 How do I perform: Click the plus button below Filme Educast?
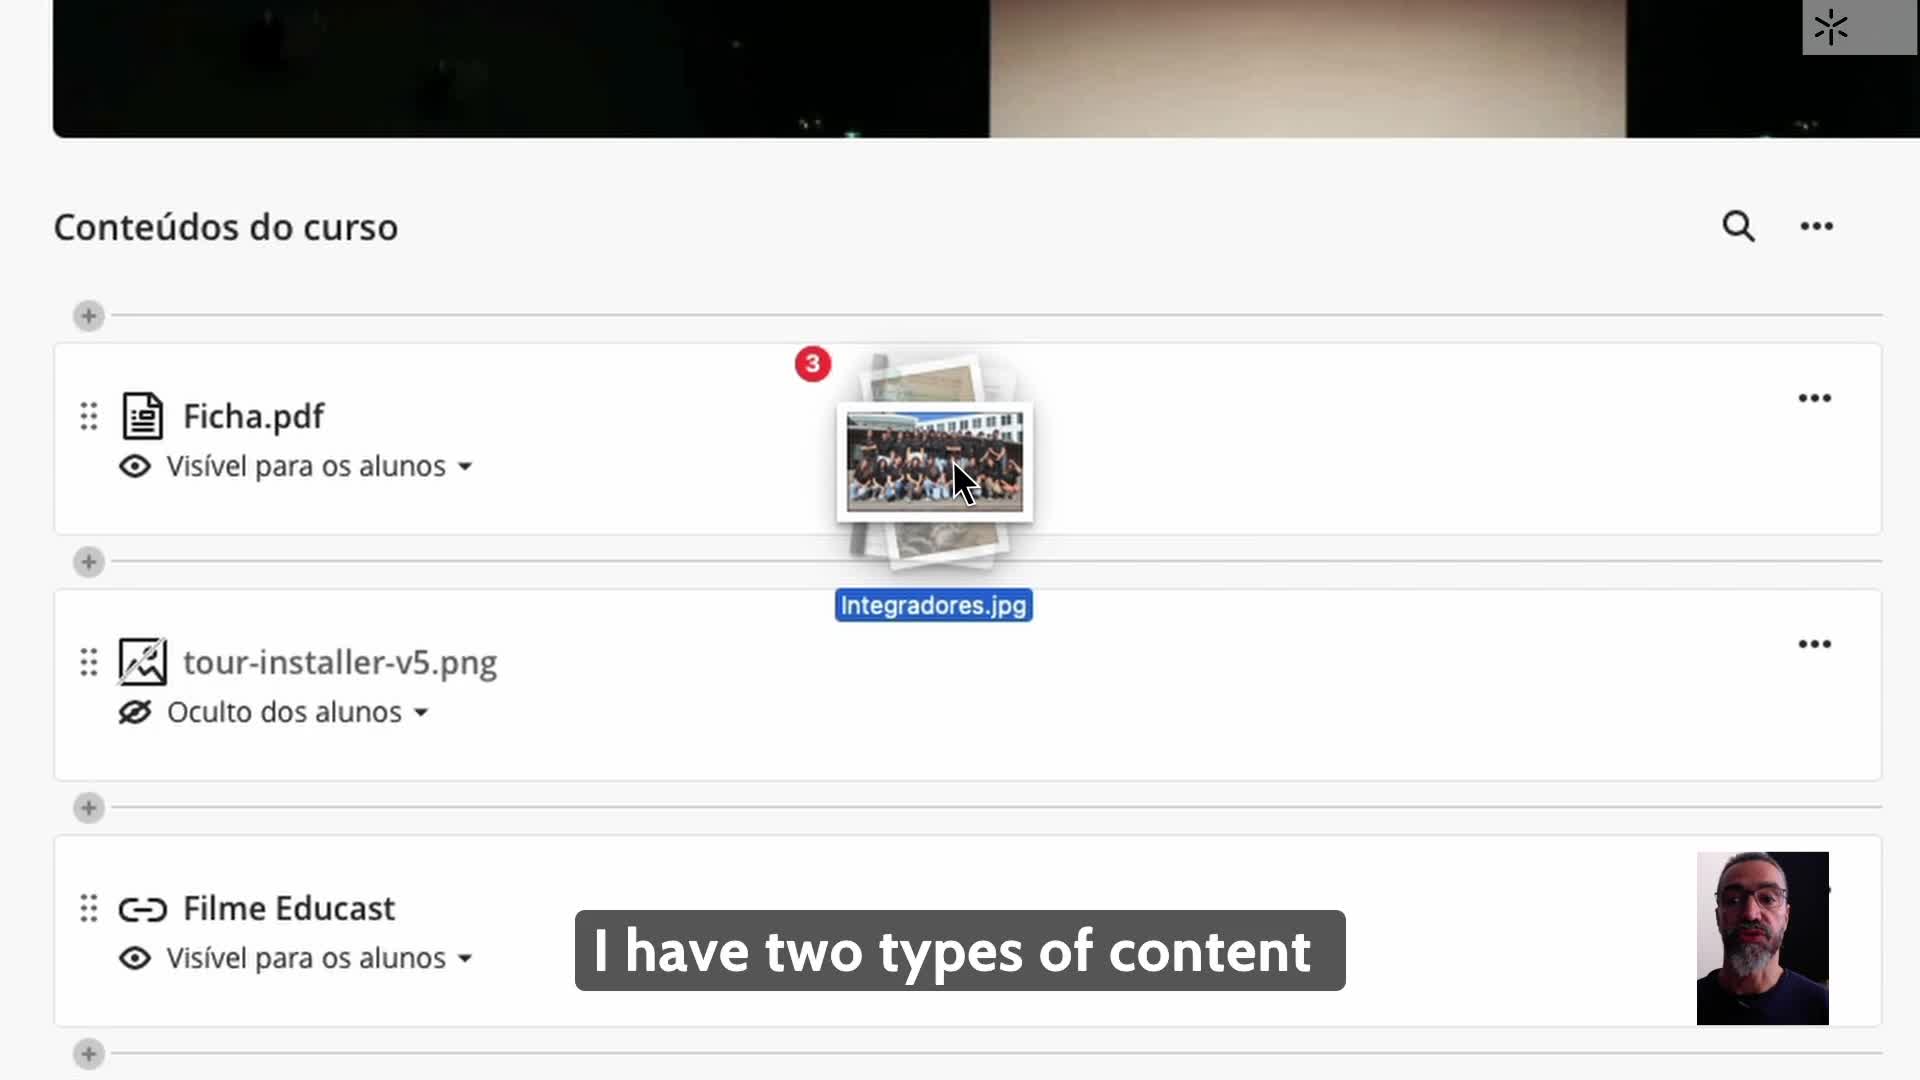[x=89, y=1054]
